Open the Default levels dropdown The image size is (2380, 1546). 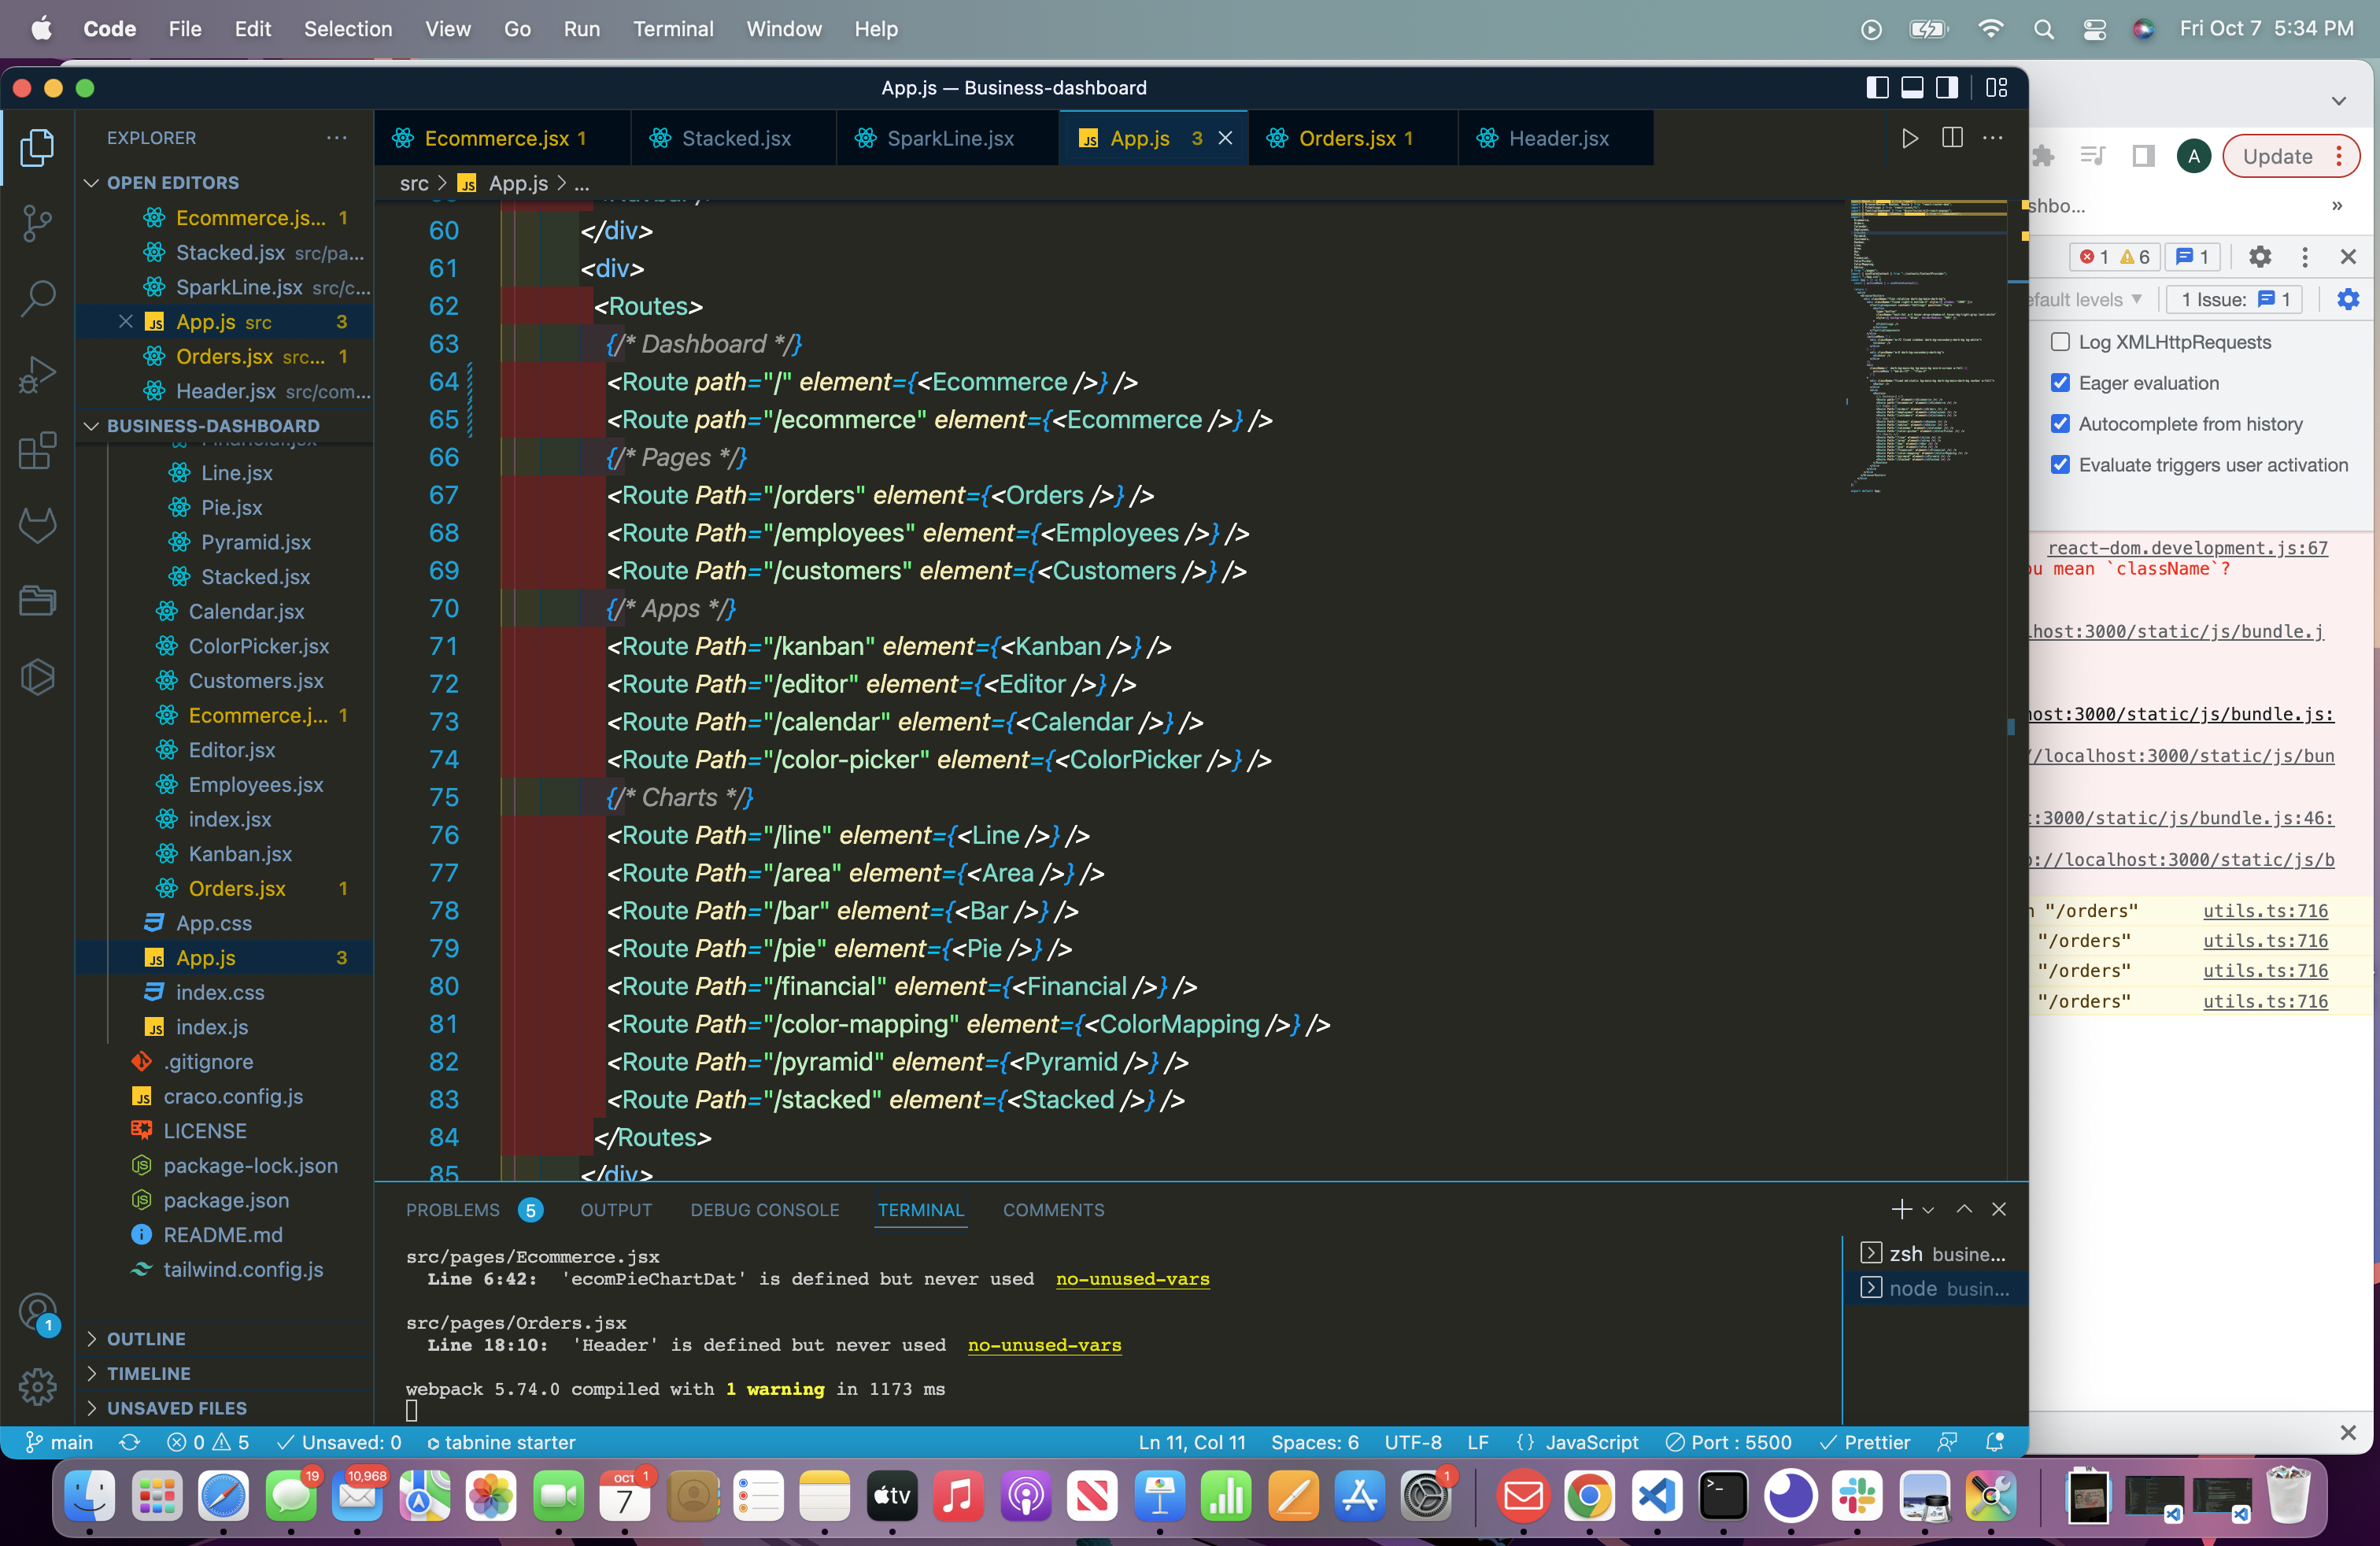[x=2087, y=299]
